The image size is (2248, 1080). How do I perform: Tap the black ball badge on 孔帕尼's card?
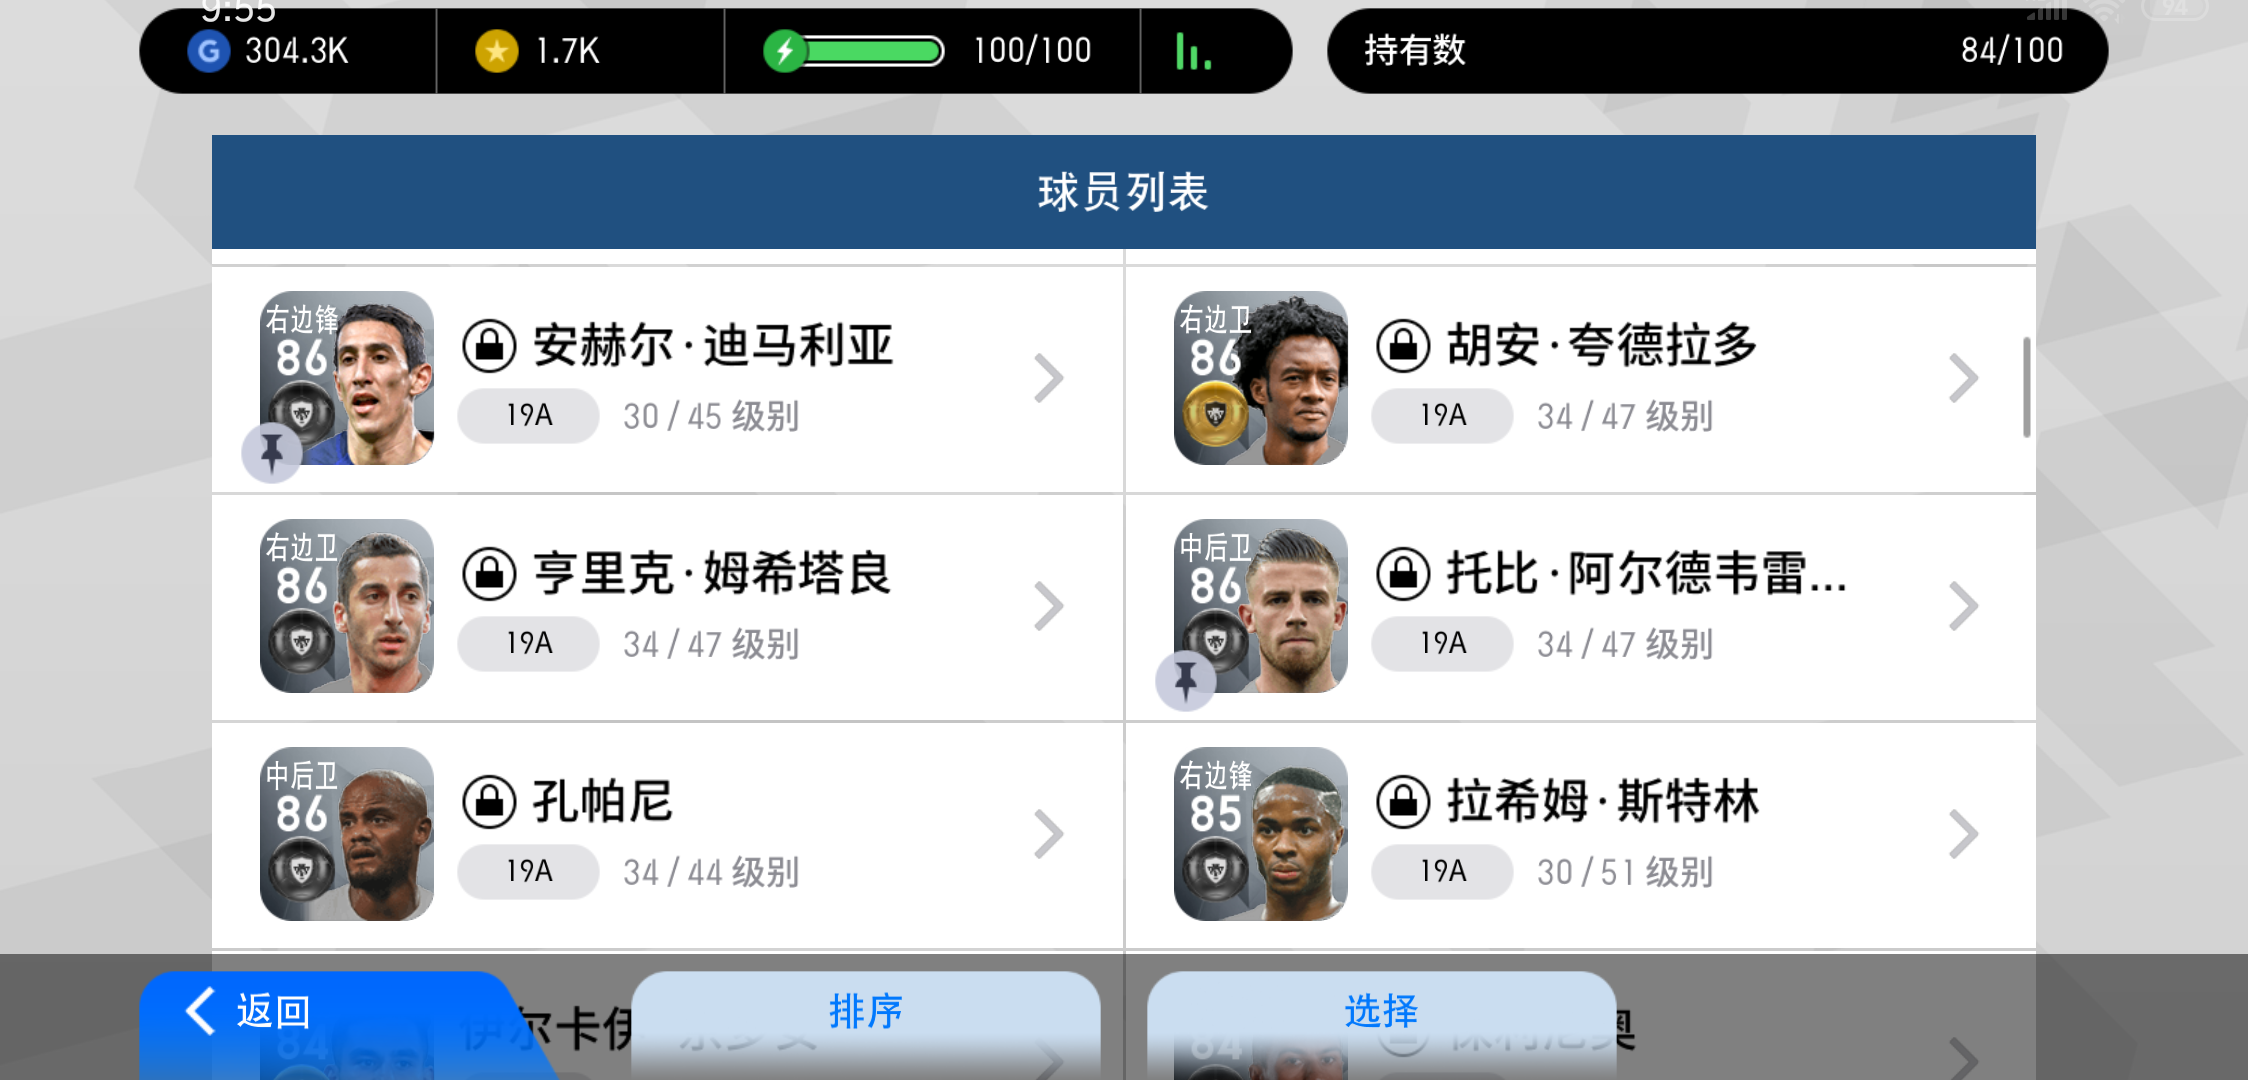(x=301, y=869)
